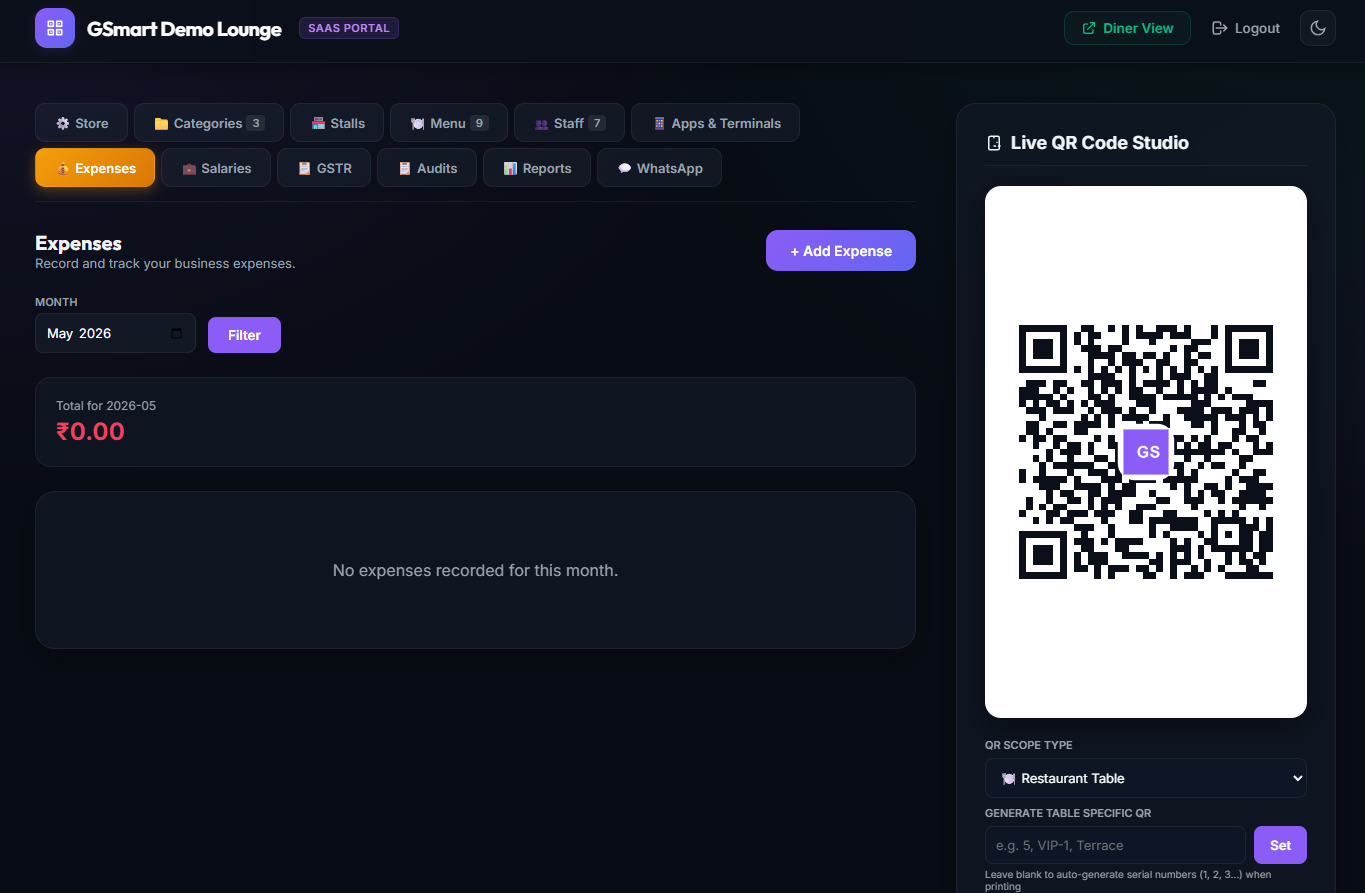Click the GS logo in QR code

pos(1146,452)
